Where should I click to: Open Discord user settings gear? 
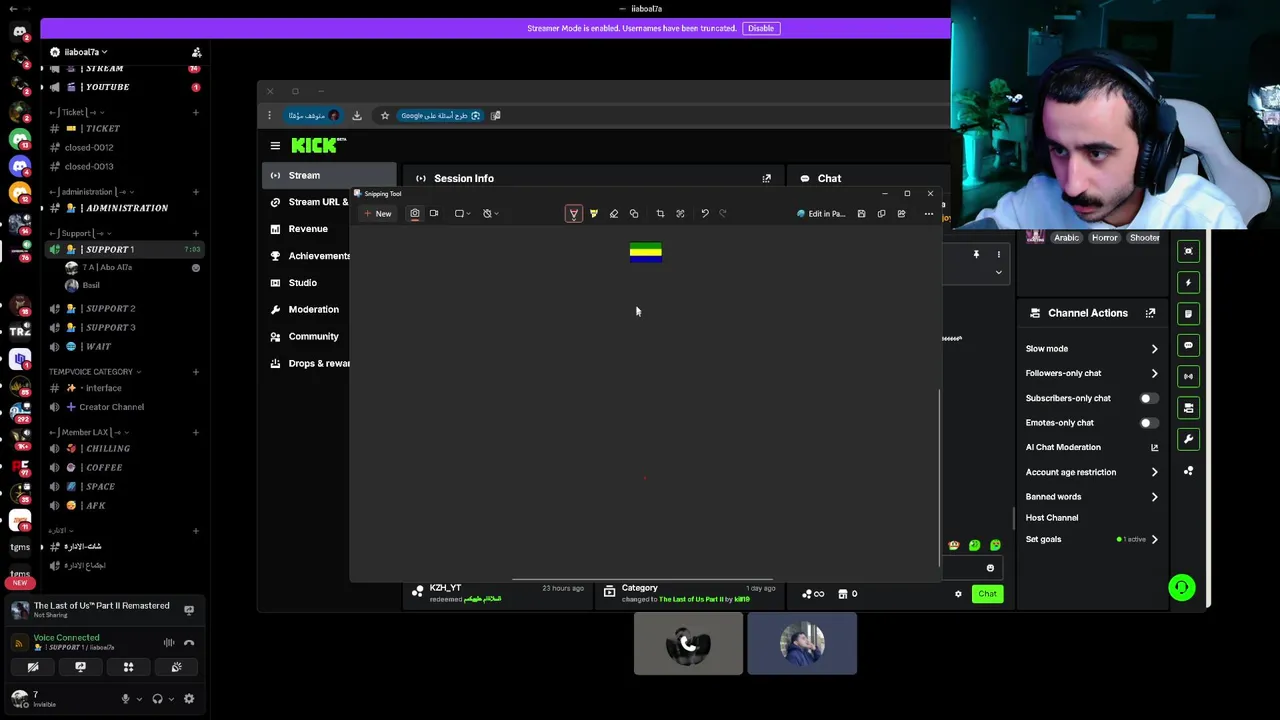coord(189,699)
